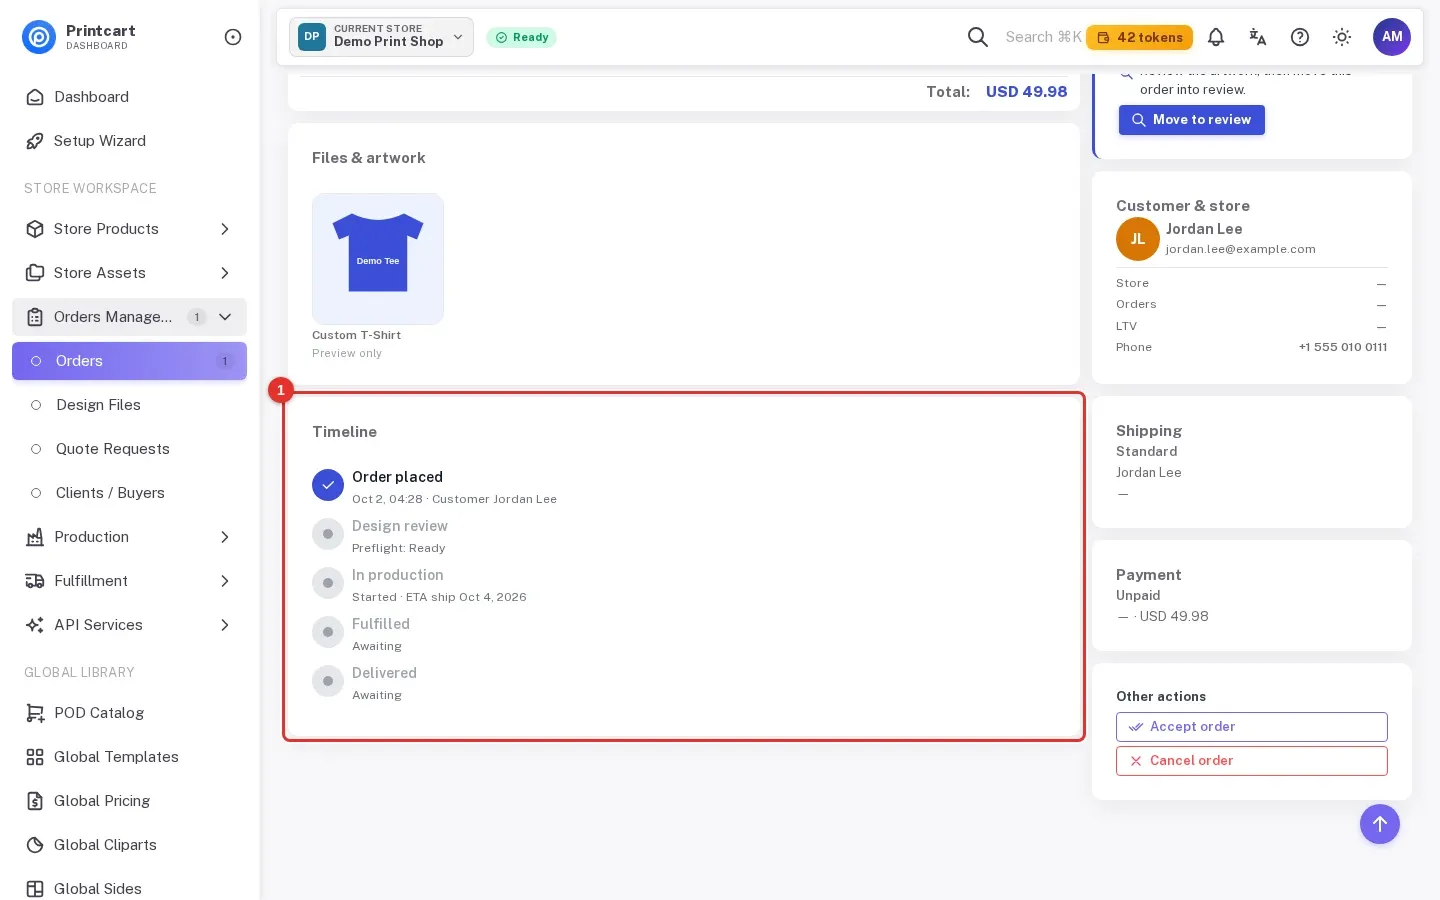1440x900 pixels.
Task: Click the JL customer avatar
Action: (1138, 239)
